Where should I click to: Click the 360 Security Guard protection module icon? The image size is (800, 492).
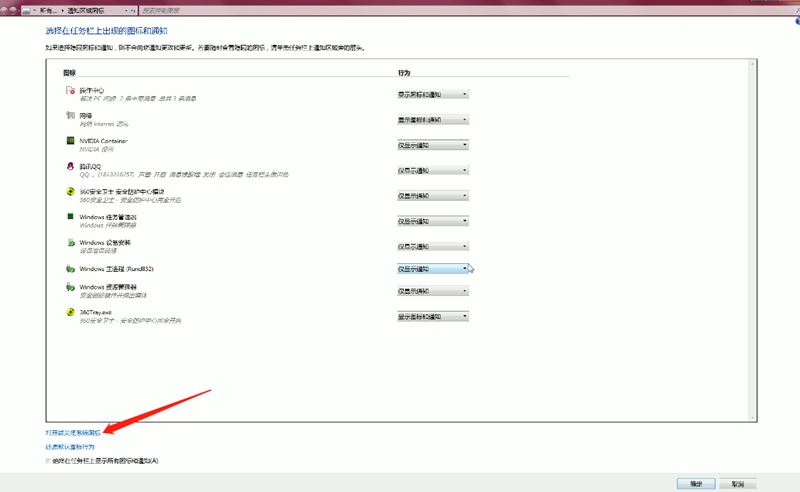pyautogui.click(x=70, y=191)
